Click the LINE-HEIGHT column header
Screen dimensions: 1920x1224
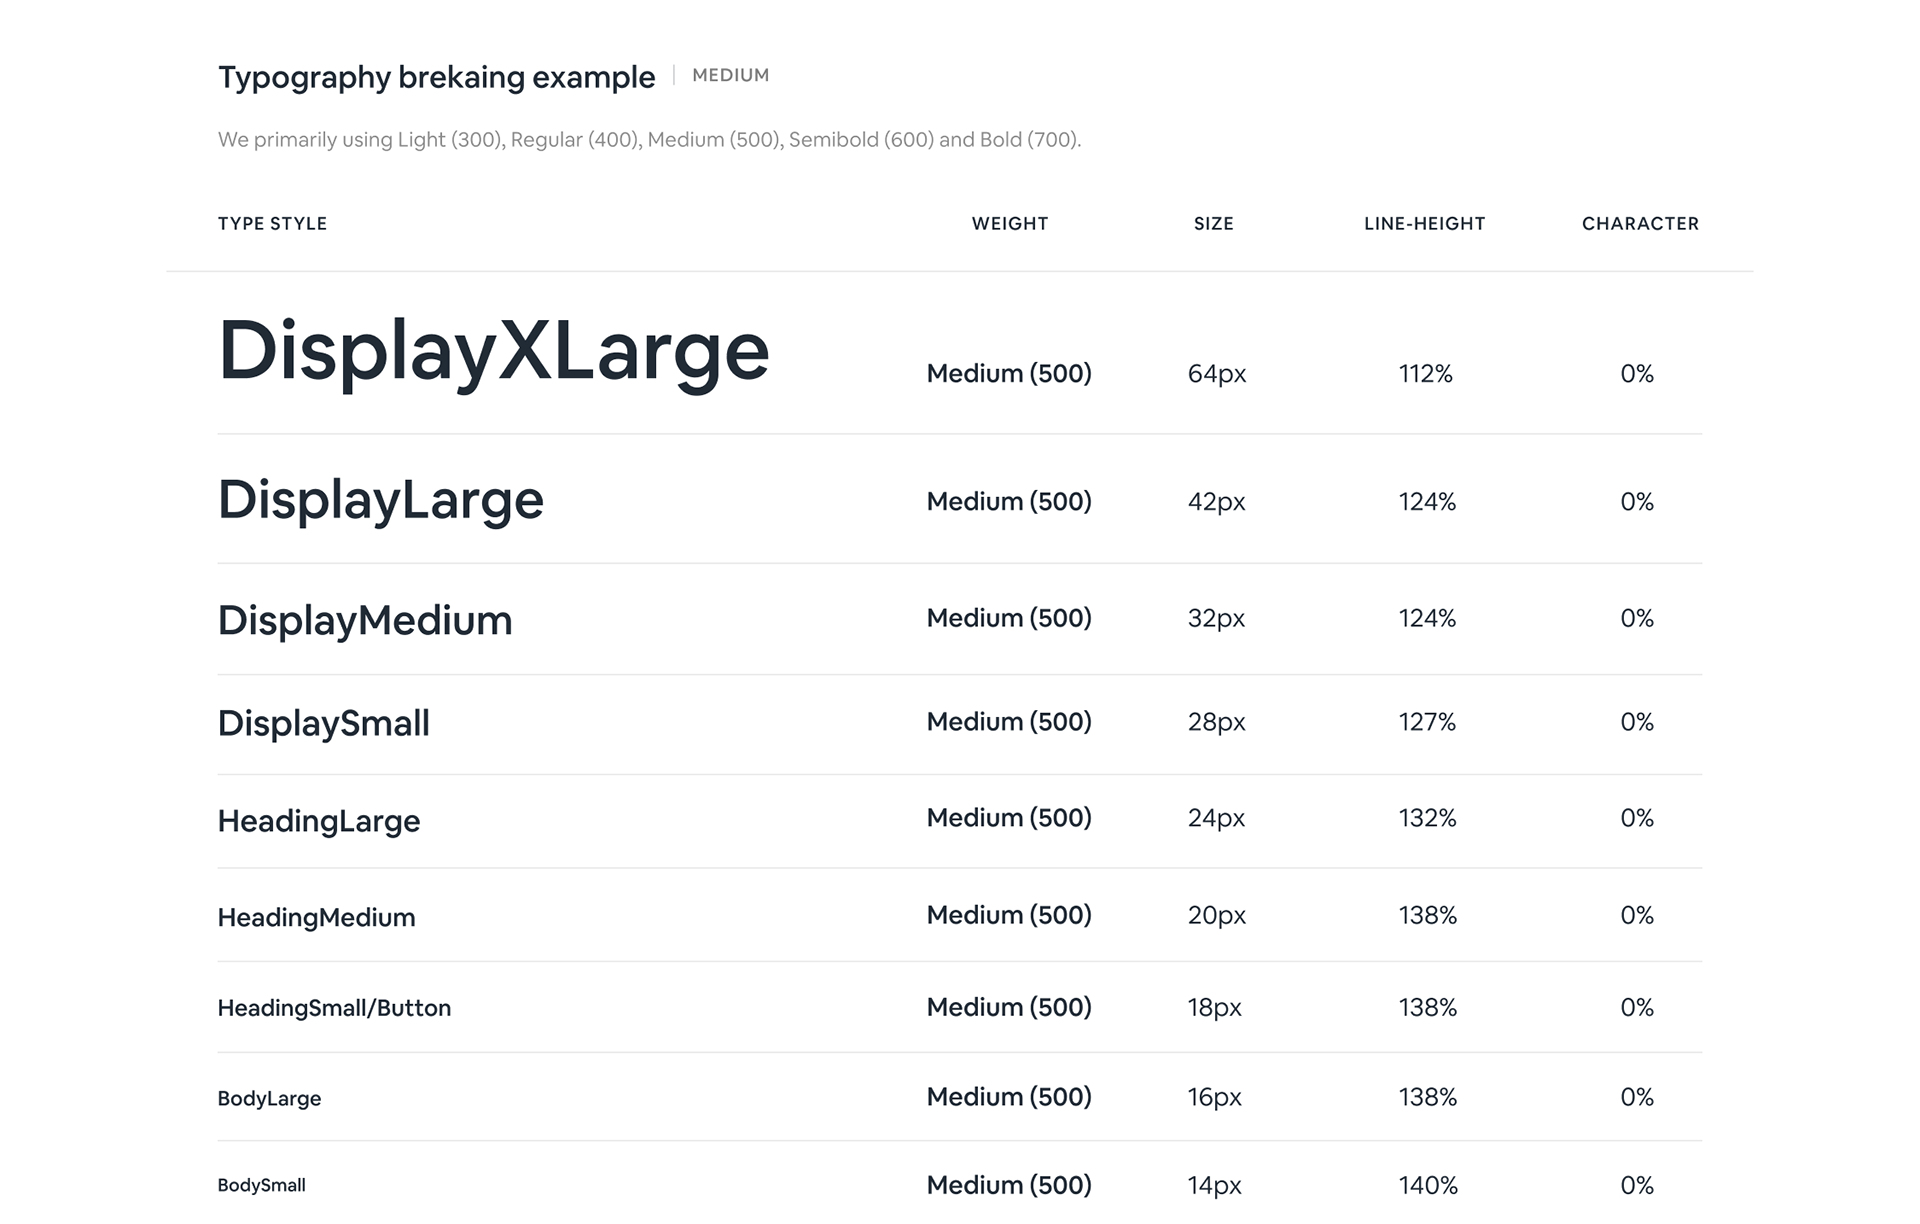[x=1424, y=223]
